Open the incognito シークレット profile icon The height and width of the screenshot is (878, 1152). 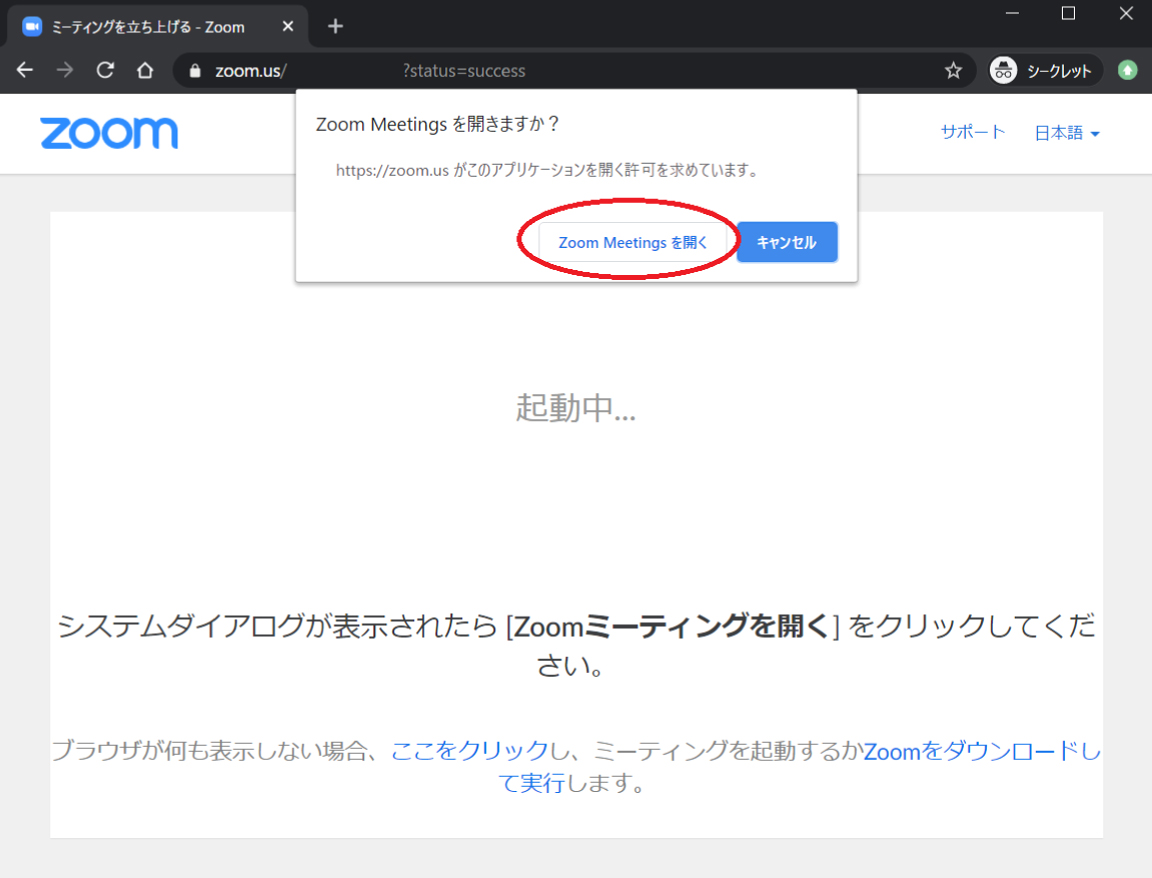click(1045, 71)
